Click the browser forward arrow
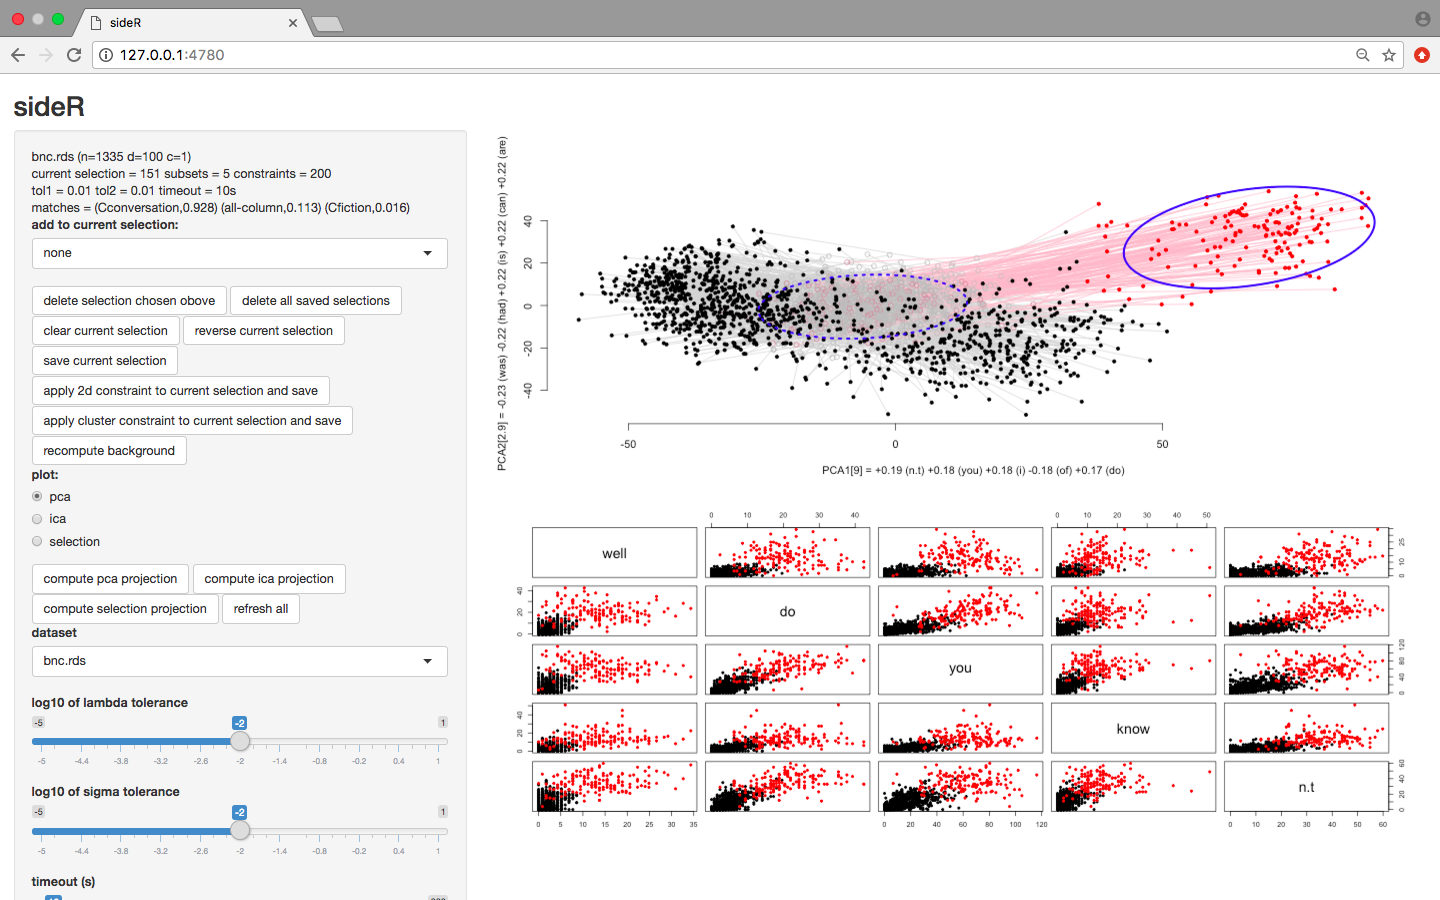 (46, 55)
